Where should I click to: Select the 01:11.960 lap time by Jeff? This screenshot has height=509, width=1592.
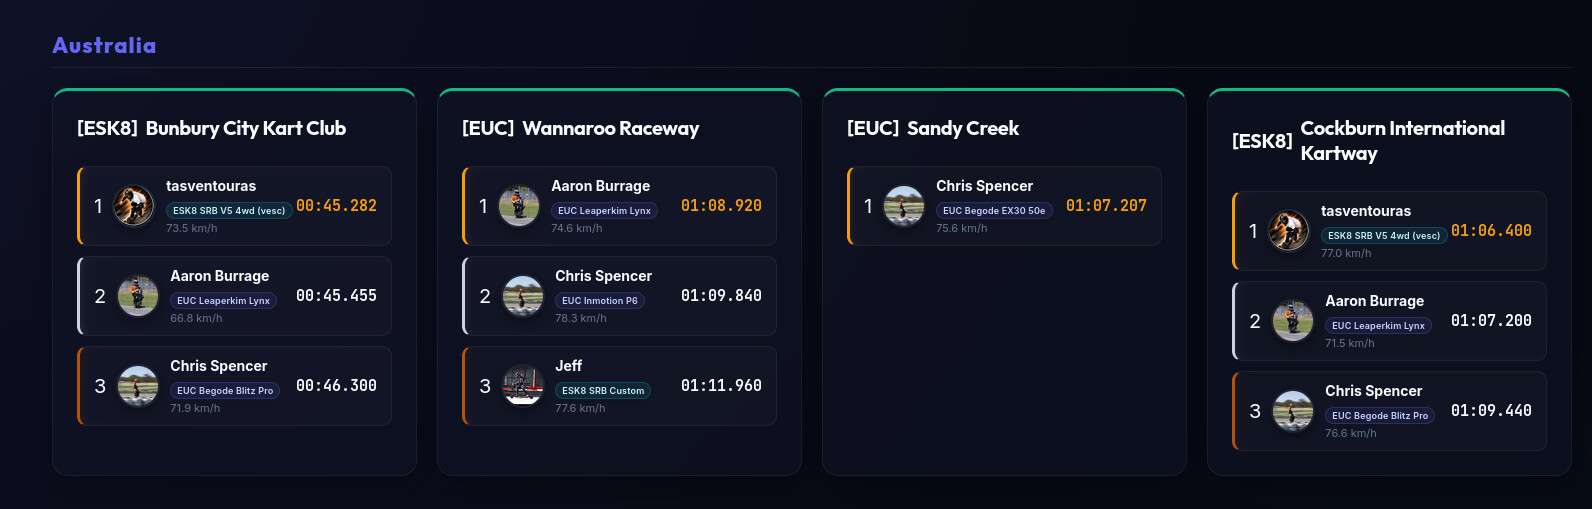pos(721,386)
